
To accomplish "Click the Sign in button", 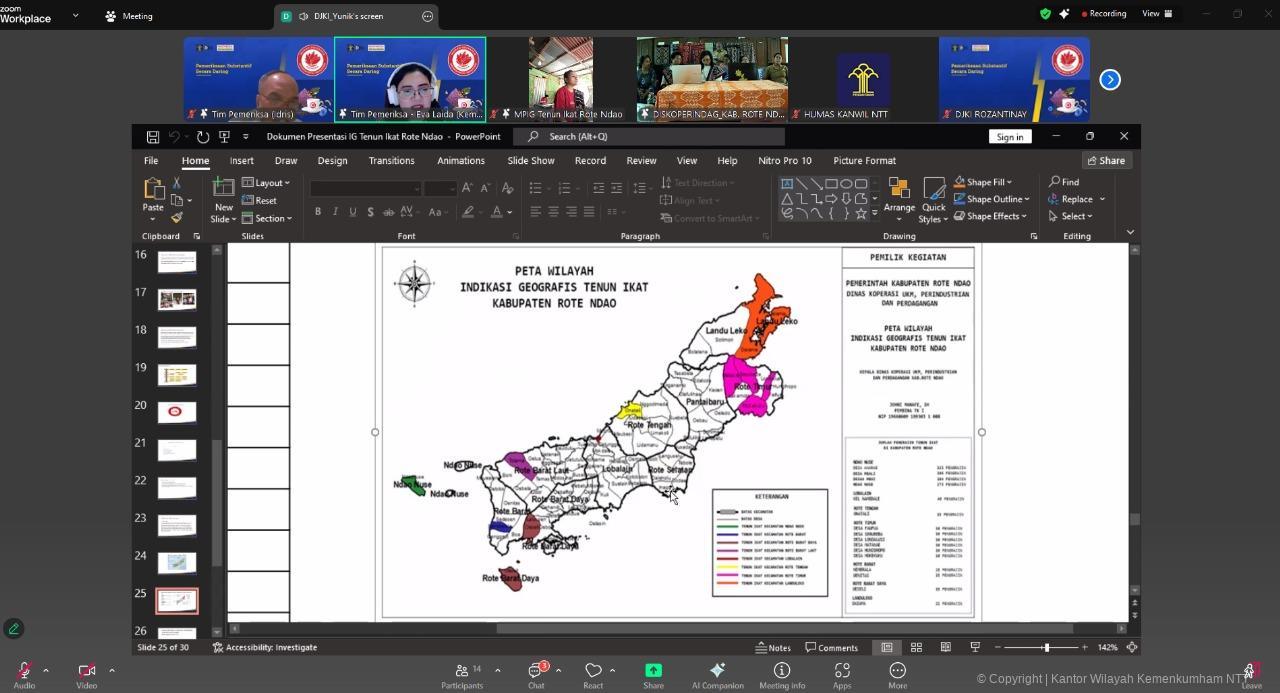I will point(1009,137).
